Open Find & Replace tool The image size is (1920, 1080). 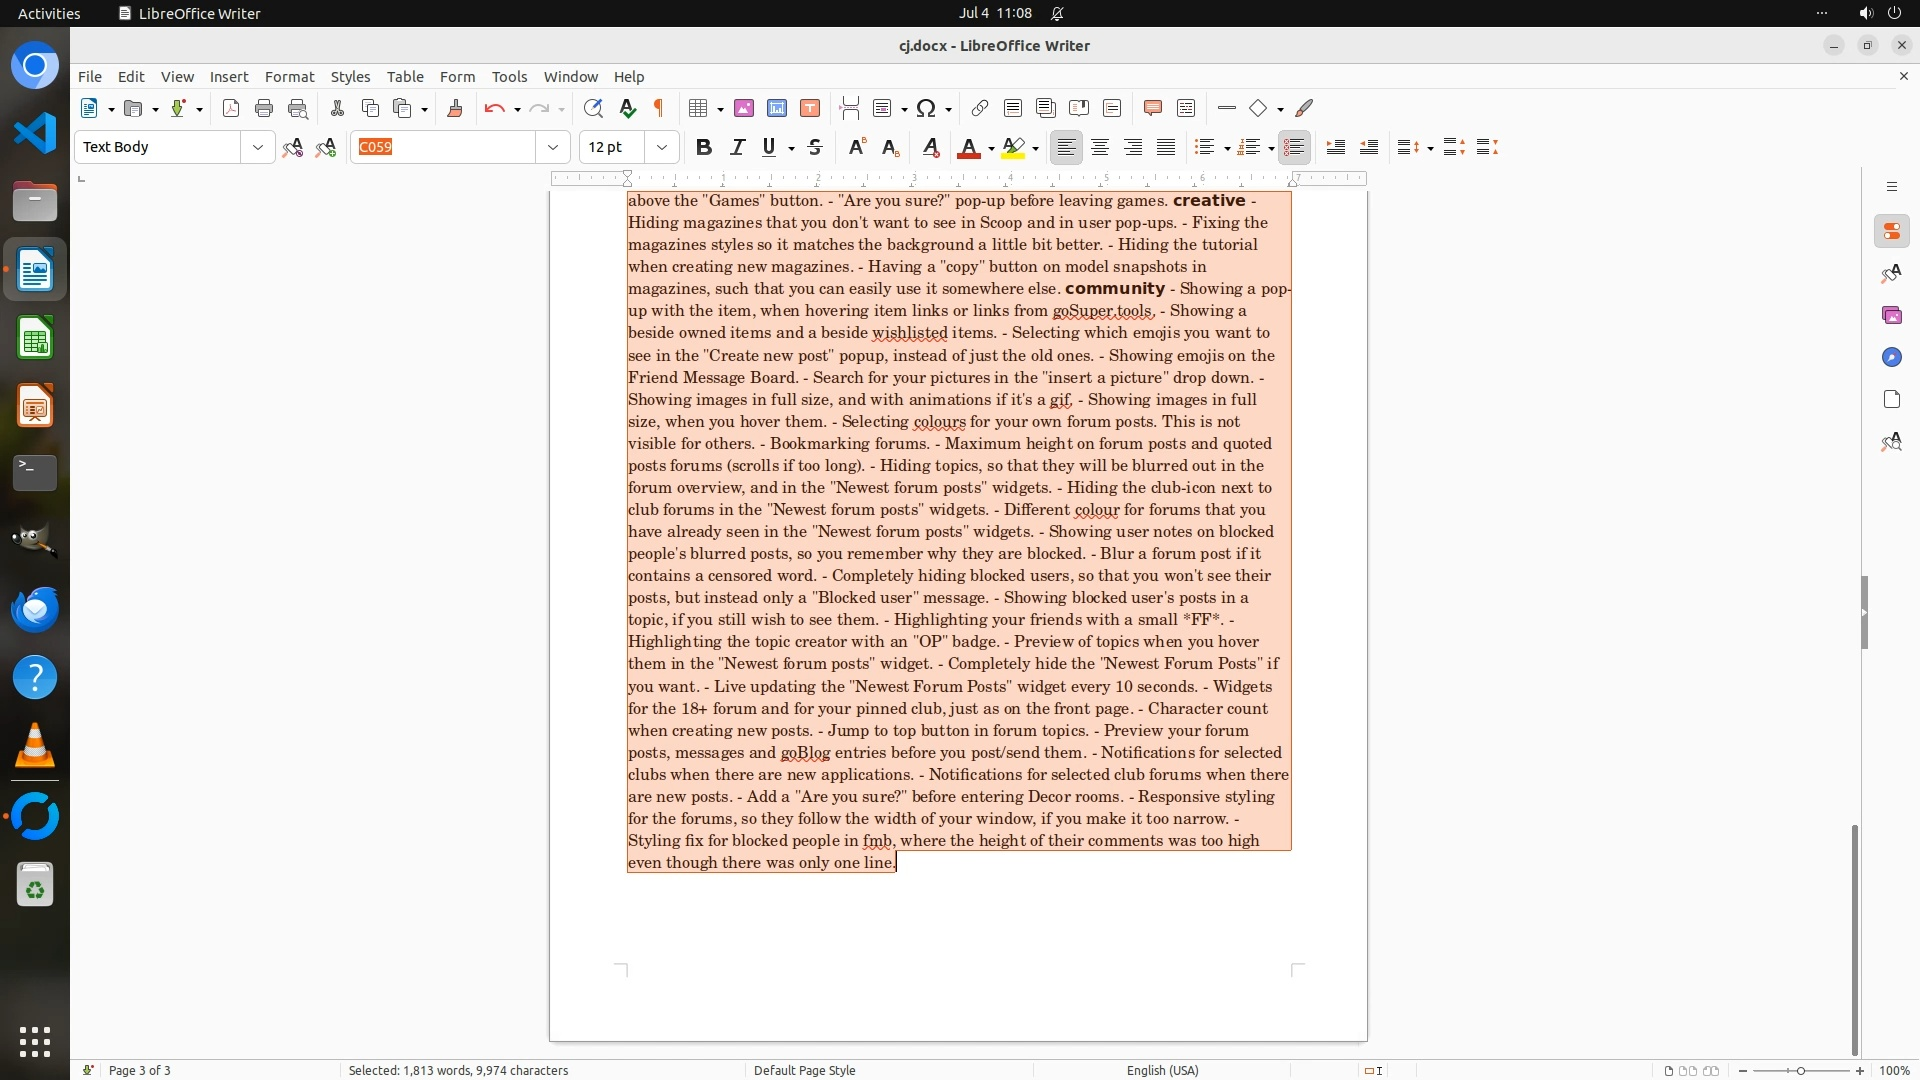pyautogui.click(x=593, y=108)
